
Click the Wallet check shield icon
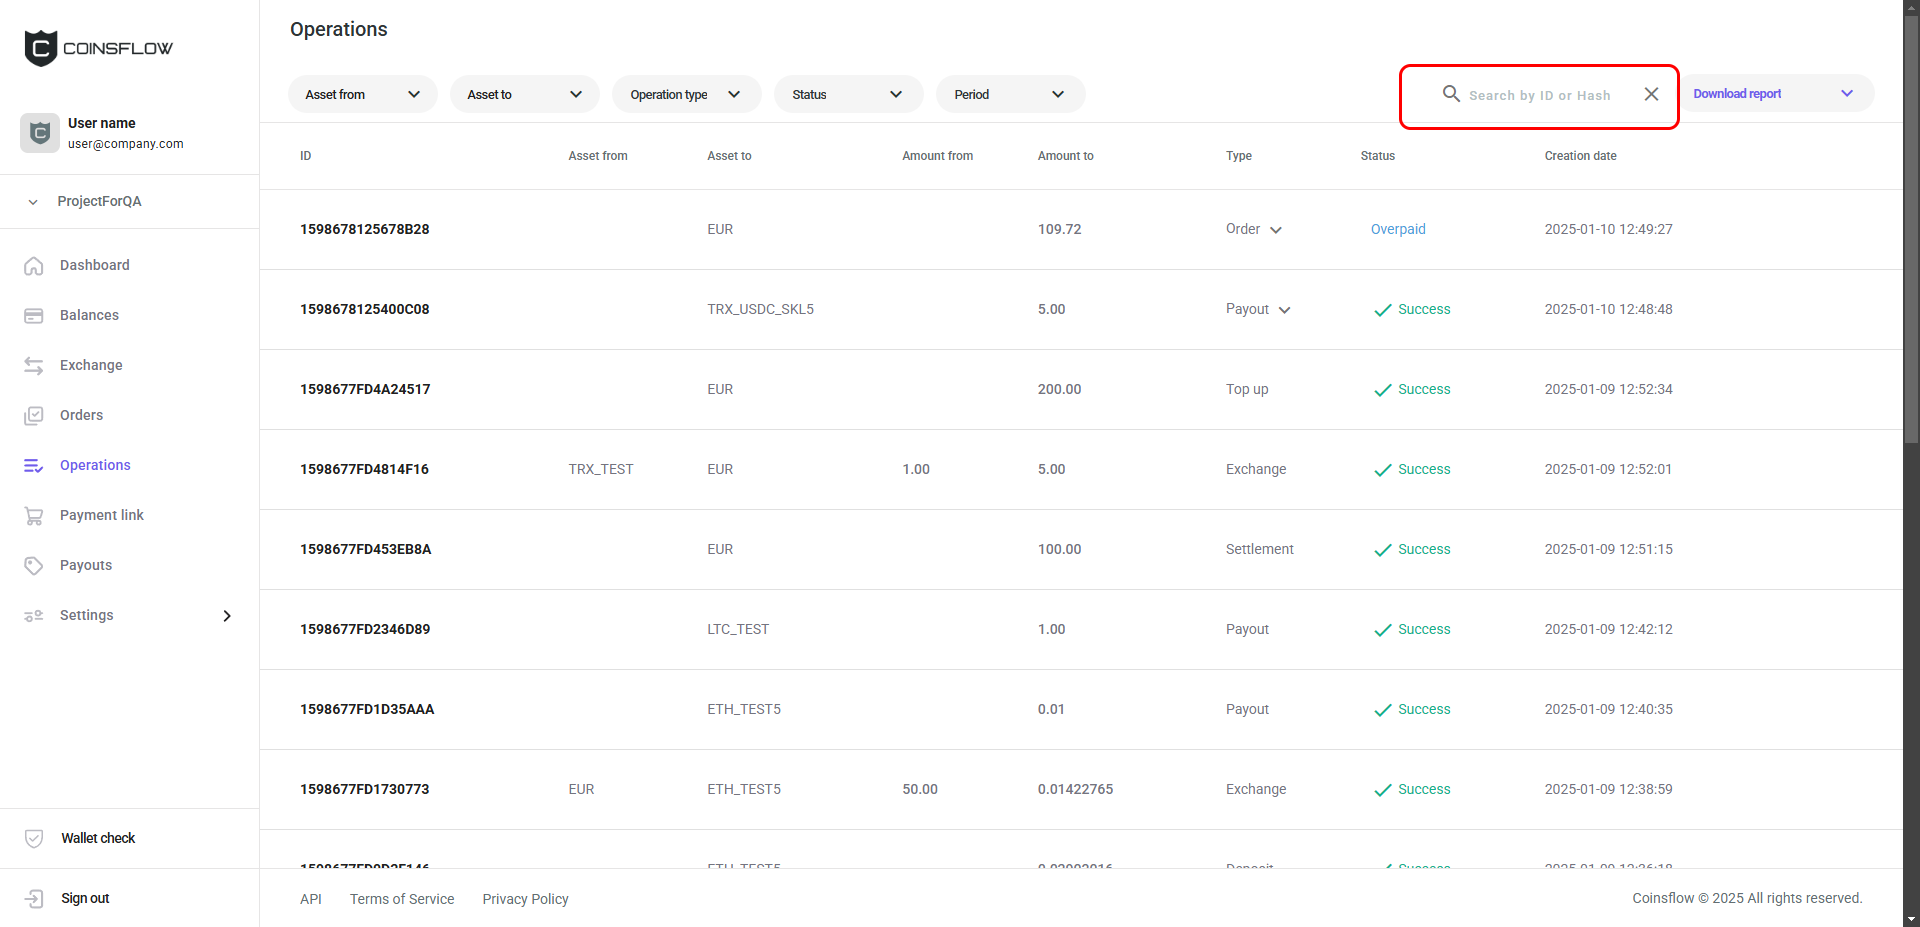pos(34,839)
